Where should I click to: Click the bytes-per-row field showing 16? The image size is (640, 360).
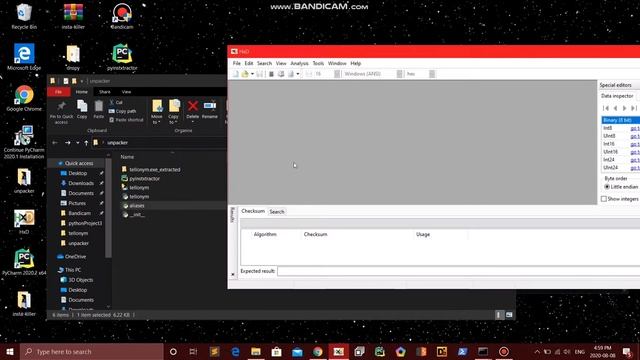tap(325, 74)
